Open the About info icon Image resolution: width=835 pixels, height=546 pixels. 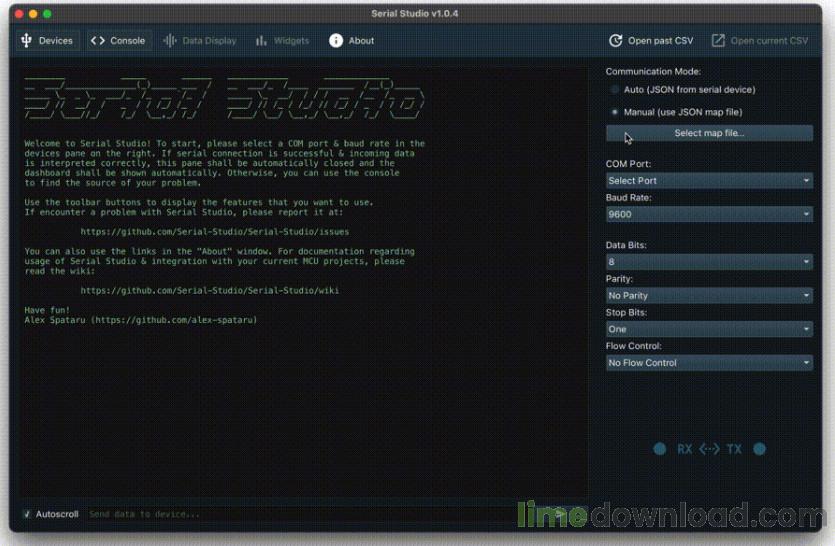pyautogui.click(x=335, y=40)
